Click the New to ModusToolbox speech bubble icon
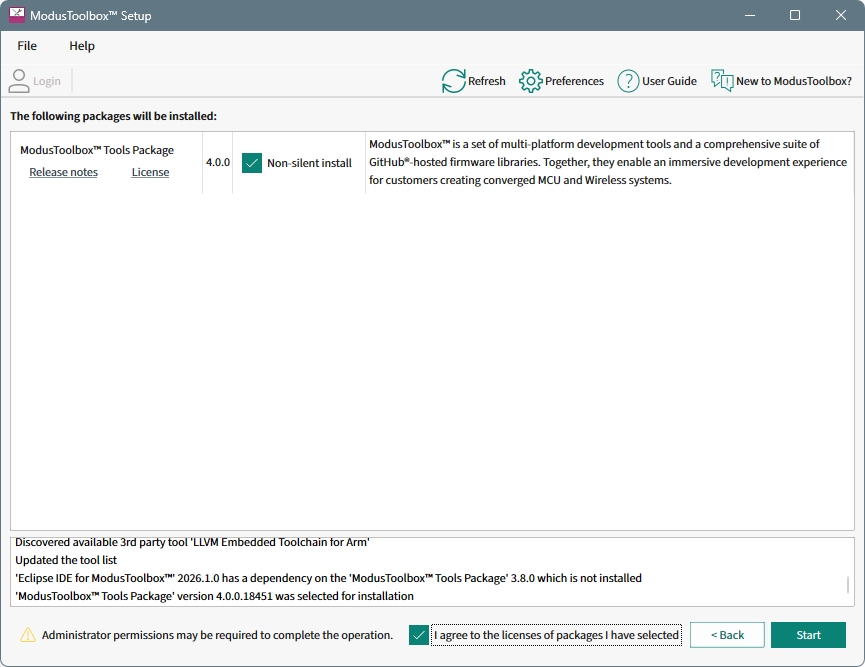This screenshot has width=865, height=667. [x=722, y=81]
